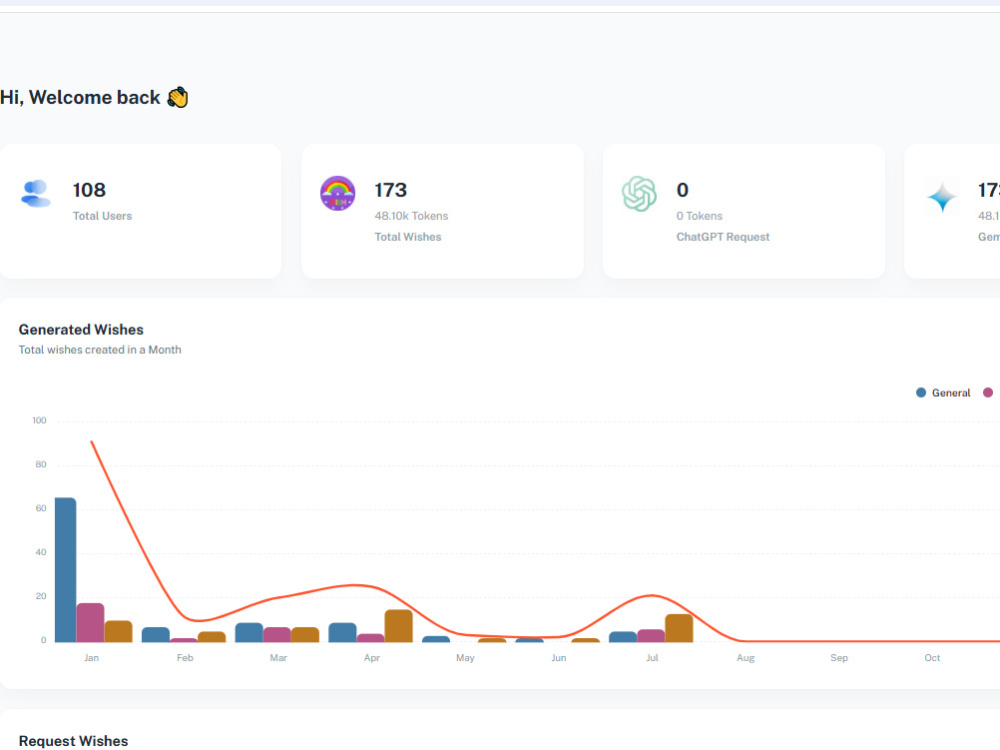This screenshot has width=1000, height=750.
Task: Click the Total Users label
Action: pyautogui.click(x=102, y=216)
